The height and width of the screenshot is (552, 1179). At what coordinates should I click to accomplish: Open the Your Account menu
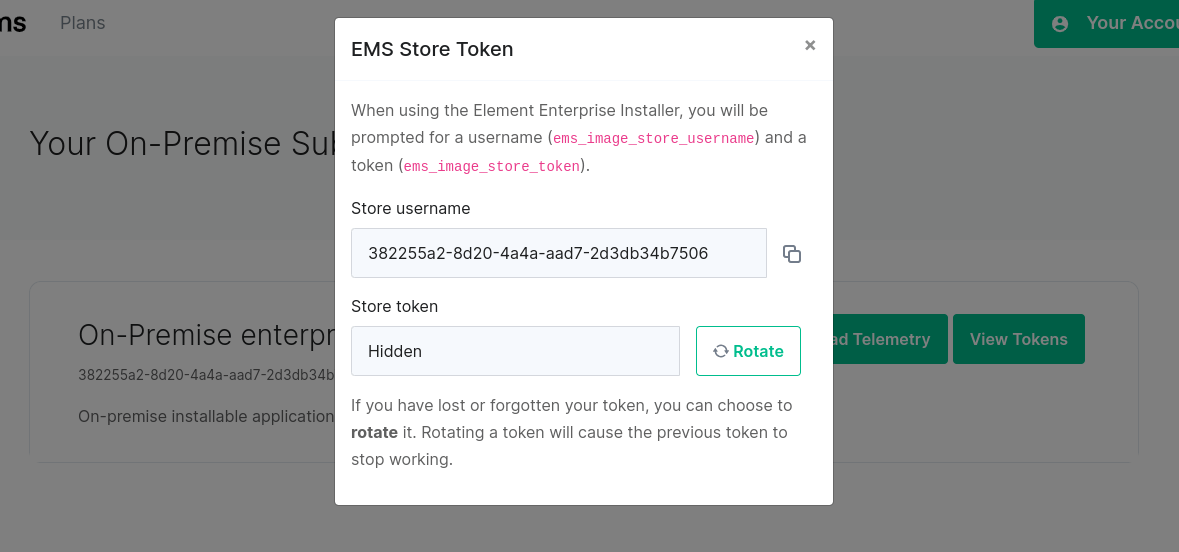(x=1106, y=23)
